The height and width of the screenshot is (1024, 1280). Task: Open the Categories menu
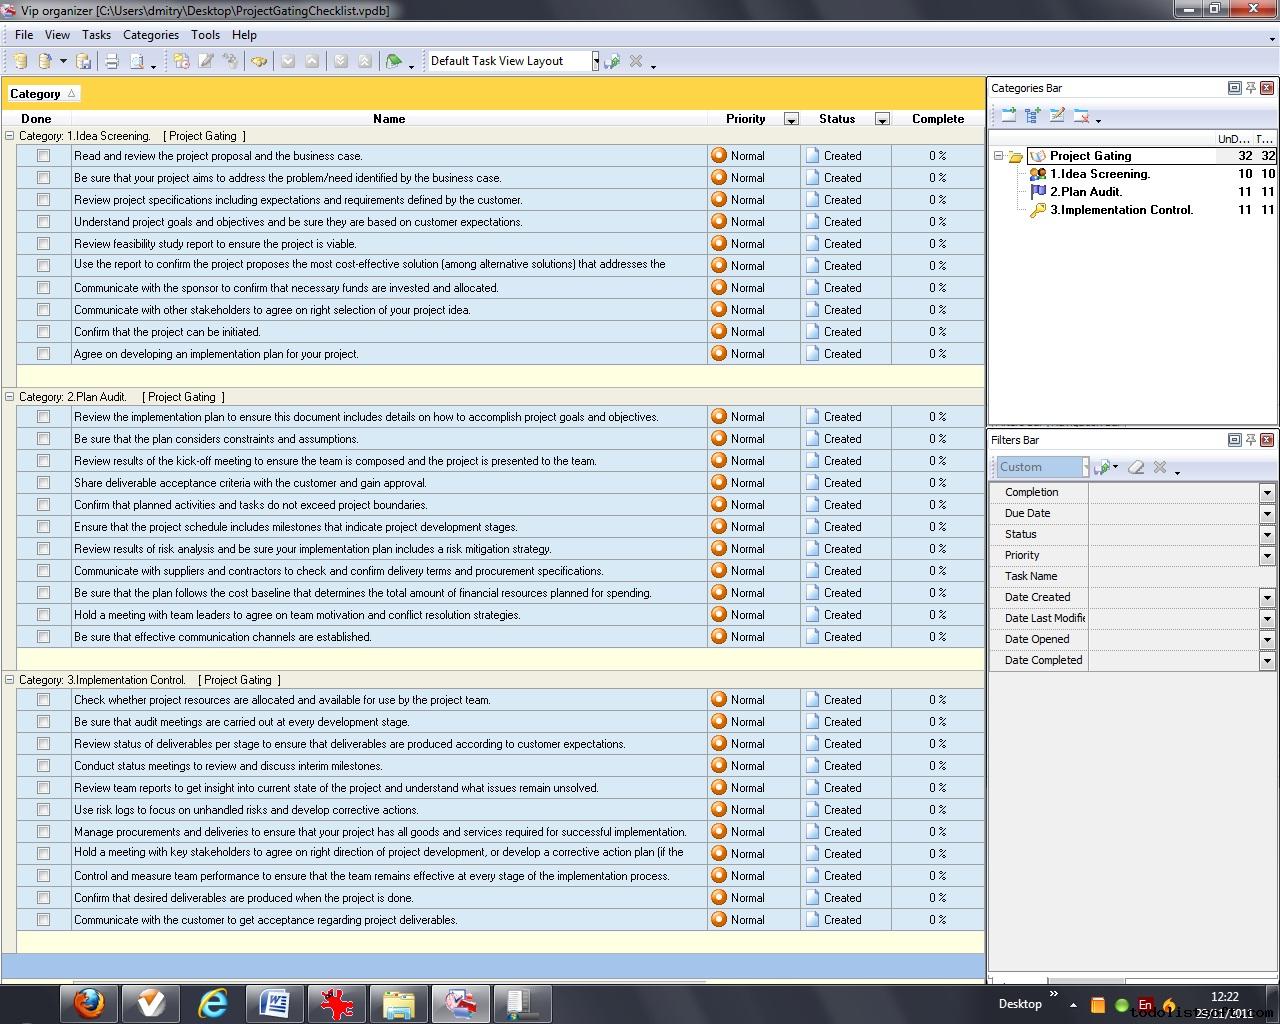coord(151,35)
